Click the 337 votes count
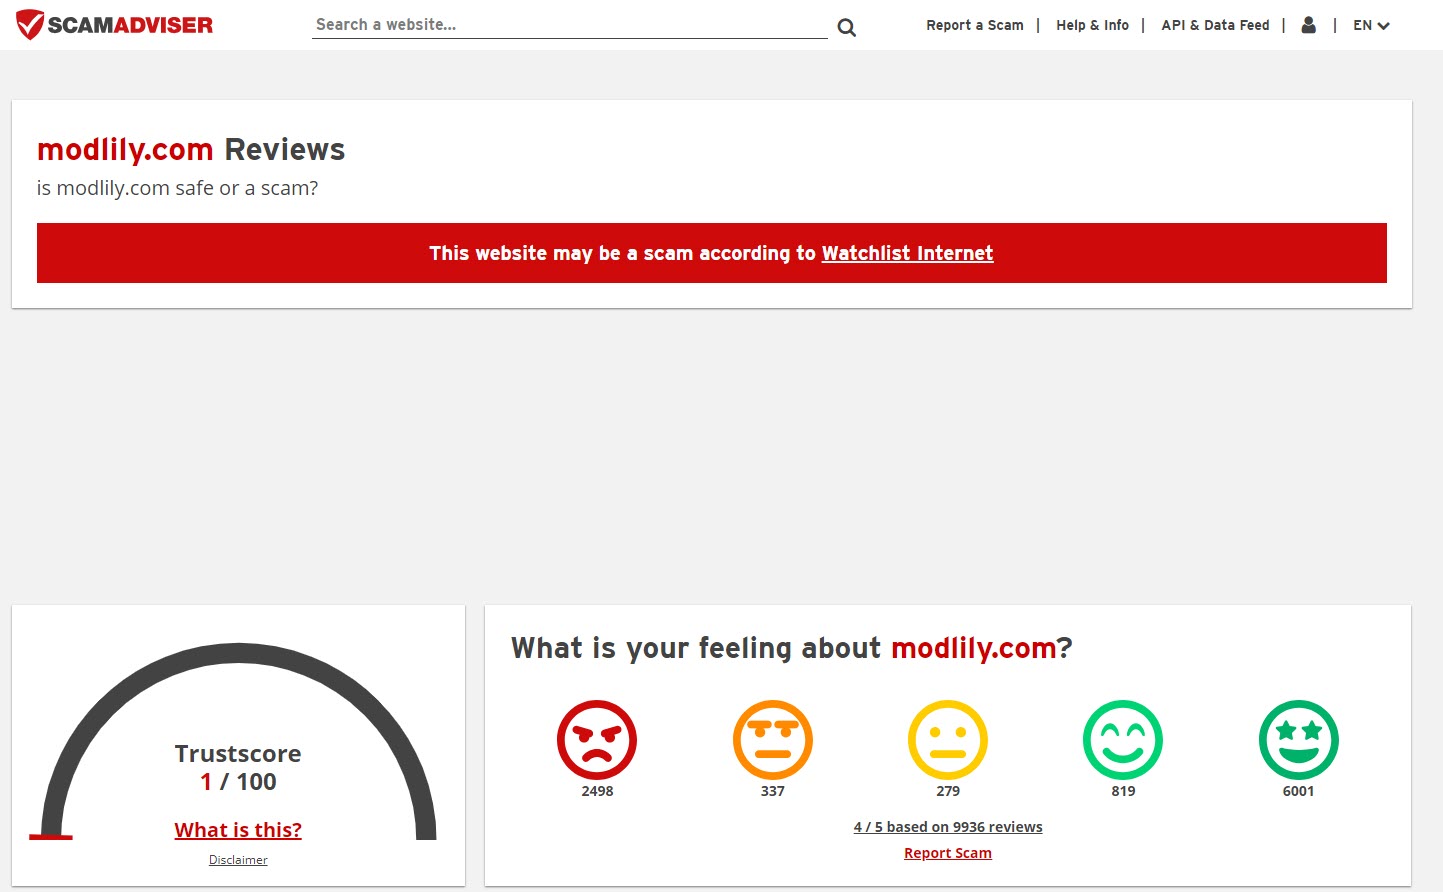The width and height of the screenshot is (1443, 892). tap(773, 791)
